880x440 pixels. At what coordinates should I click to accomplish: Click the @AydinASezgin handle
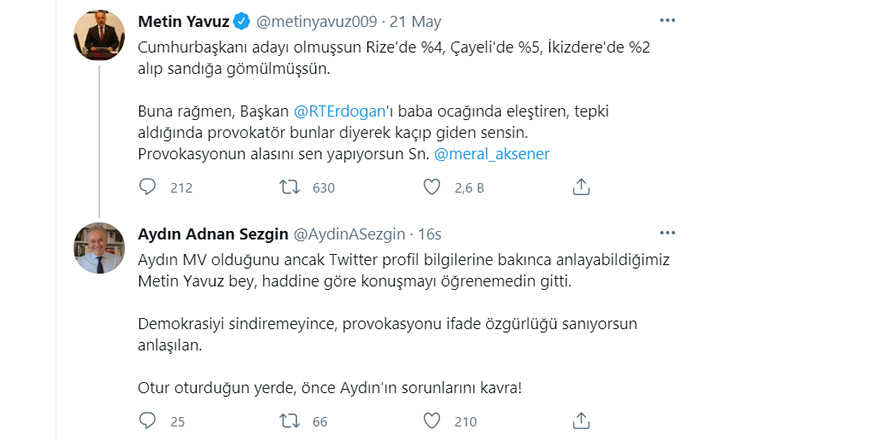[348, 234]
